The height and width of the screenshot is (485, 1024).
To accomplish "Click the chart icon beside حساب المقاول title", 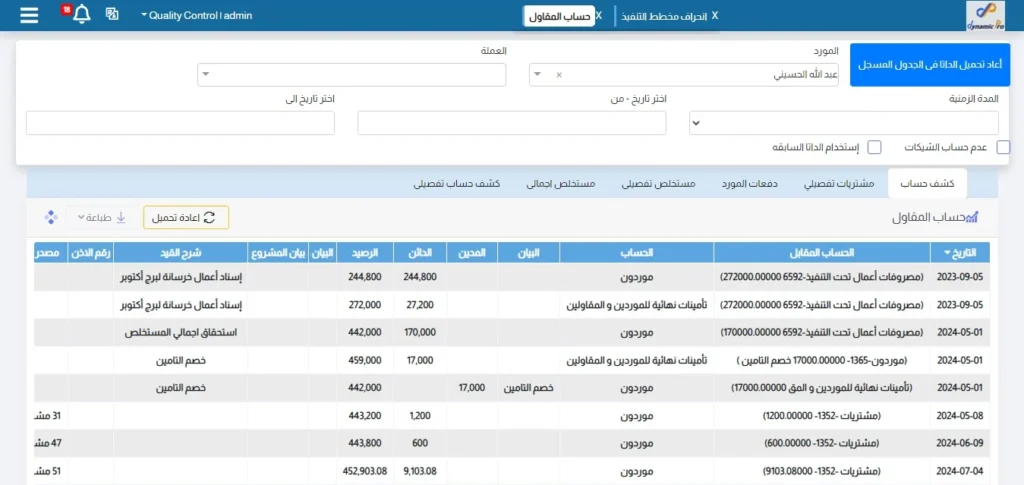I will (968, 217).
